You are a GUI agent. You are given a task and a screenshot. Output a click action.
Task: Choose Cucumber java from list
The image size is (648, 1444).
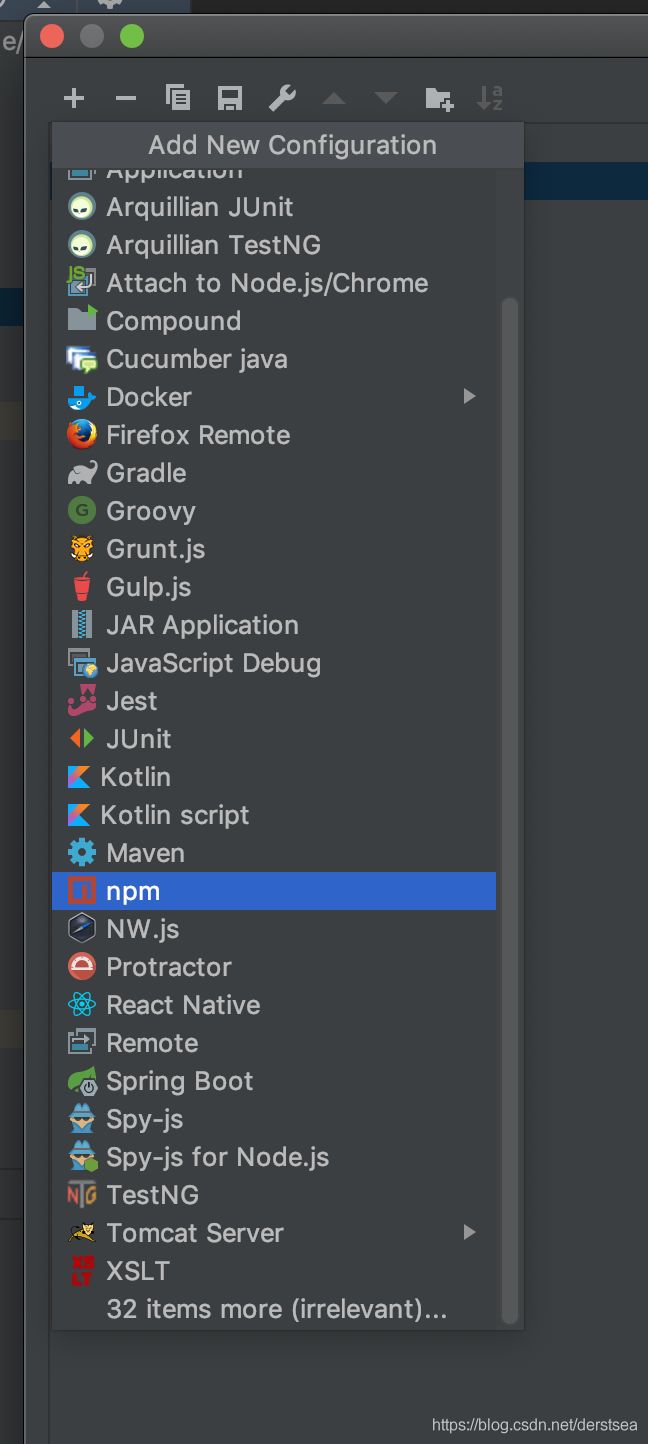pos(274,359)
